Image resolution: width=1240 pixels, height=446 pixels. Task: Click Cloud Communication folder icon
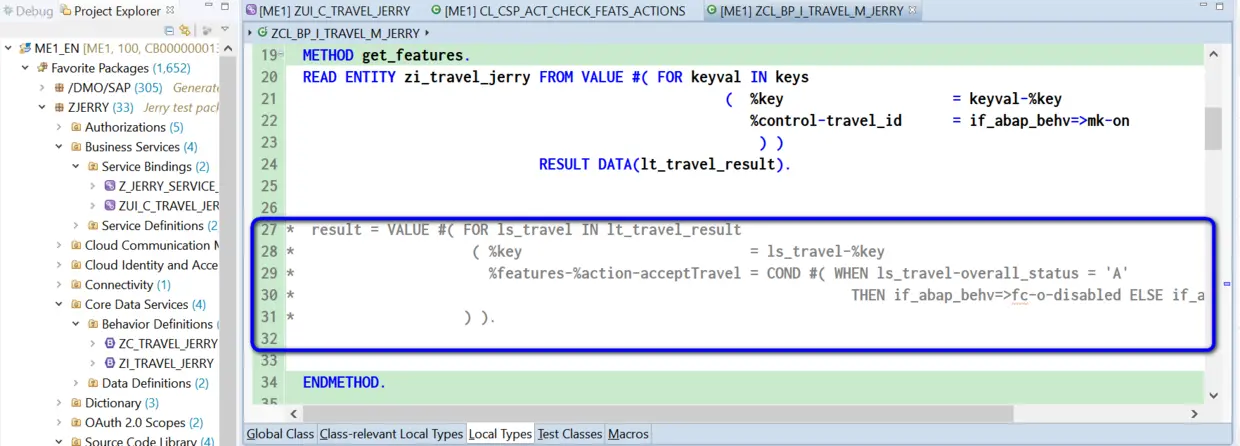tap(75, 245)
